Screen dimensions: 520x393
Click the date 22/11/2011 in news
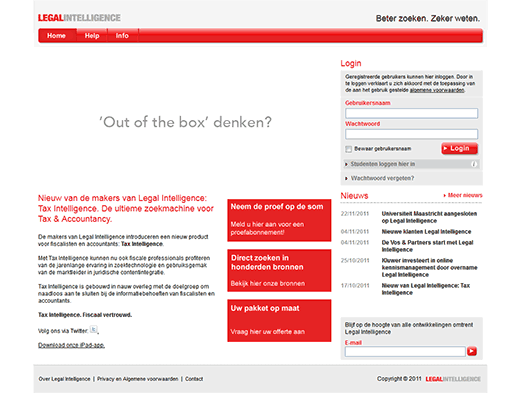(x=355, y=214)
